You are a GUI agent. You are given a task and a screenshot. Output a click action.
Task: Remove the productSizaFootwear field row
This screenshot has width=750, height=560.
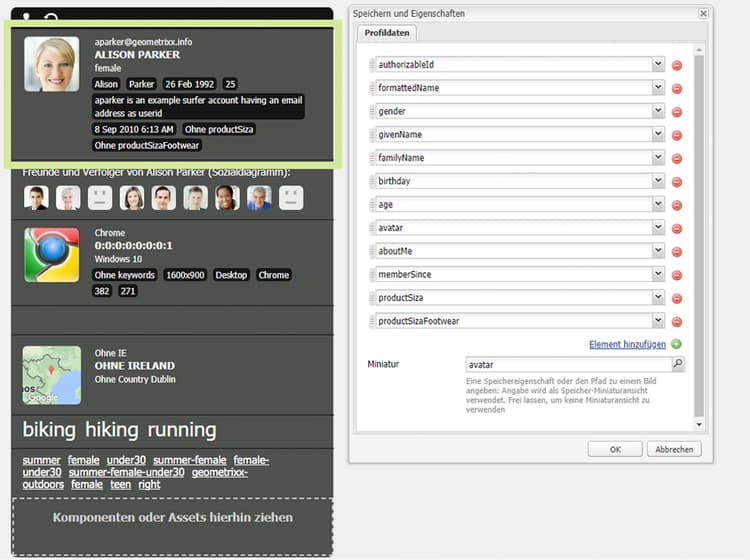pyautogui.click(x=677, y=322)
